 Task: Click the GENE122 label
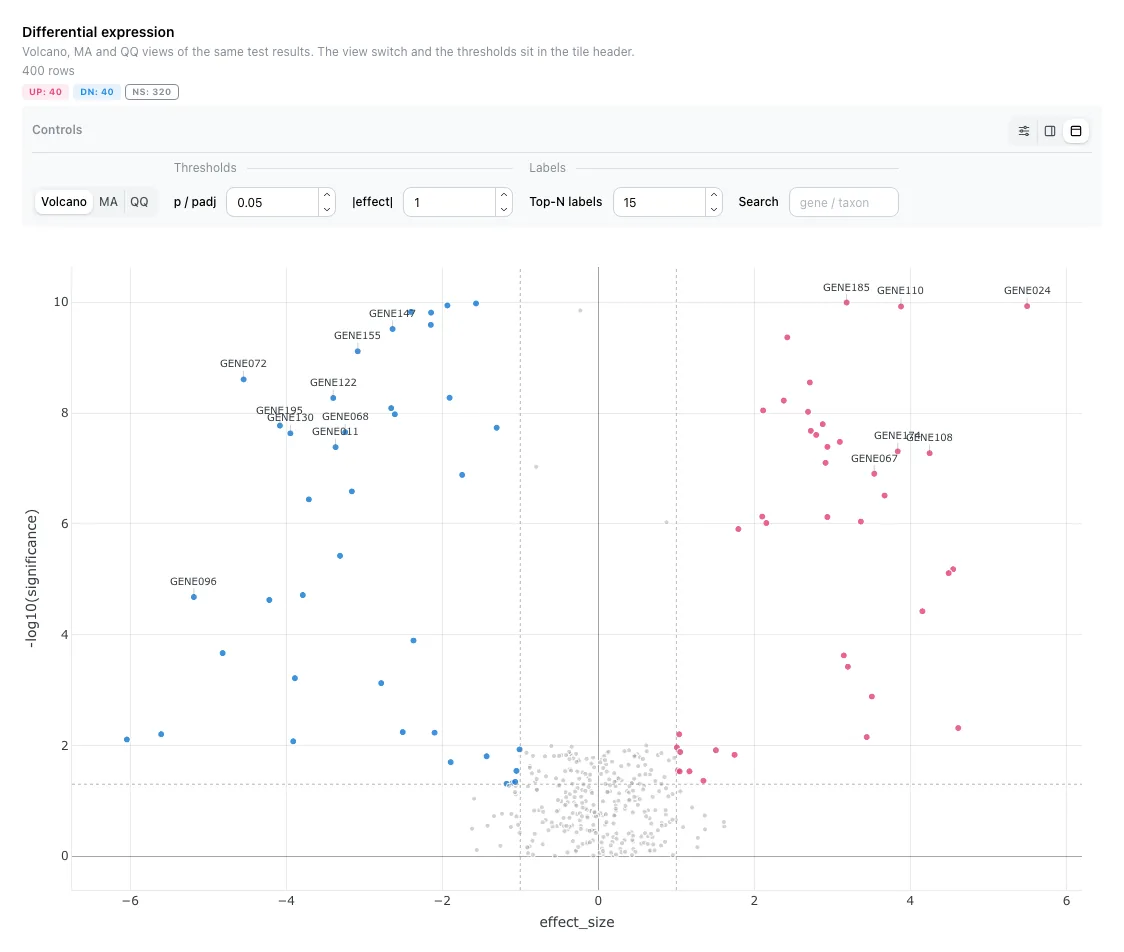(333, 383)
